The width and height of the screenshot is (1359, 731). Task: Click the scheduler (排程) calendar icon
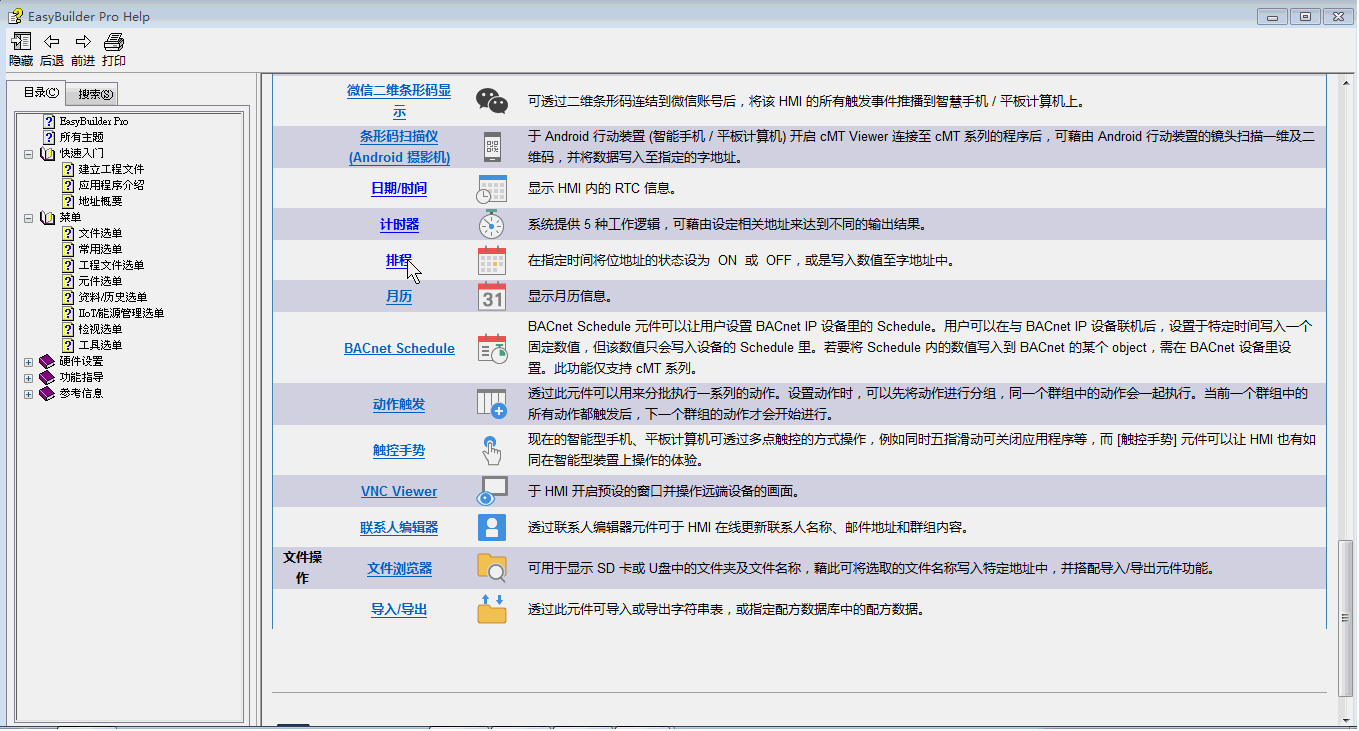click(492, 260)
